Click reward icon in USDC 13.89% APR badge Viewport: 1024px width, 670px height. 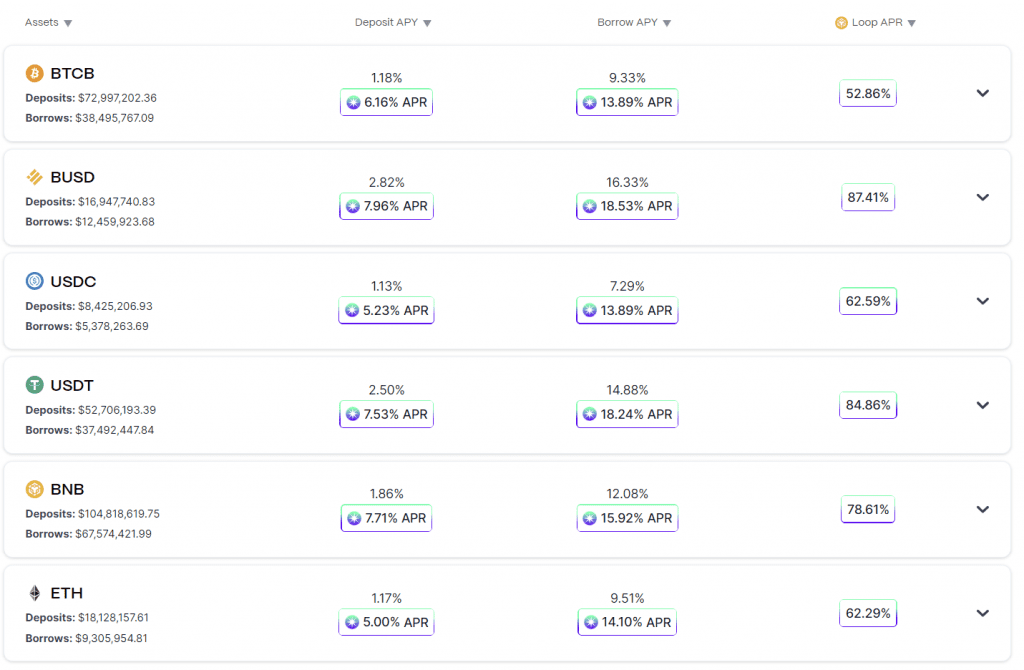point(590,310)
